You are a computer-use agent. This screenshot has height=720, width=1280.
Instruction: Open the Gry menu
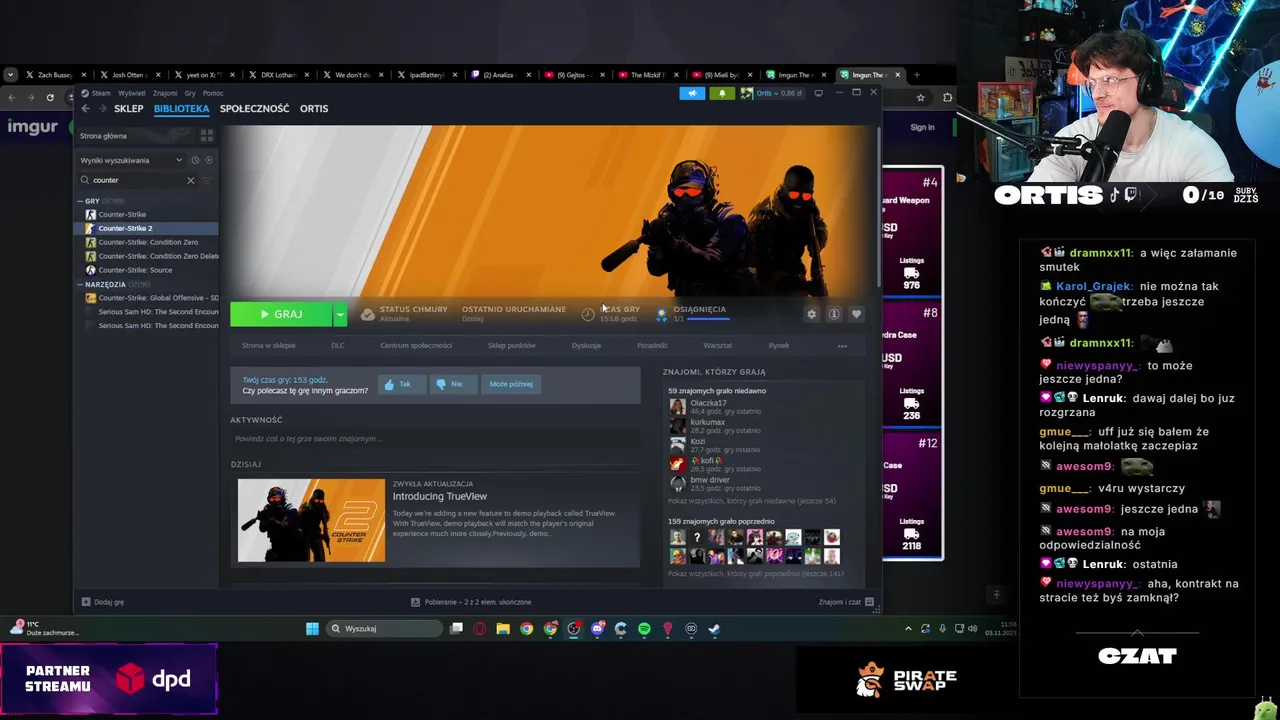pos(190,93)
